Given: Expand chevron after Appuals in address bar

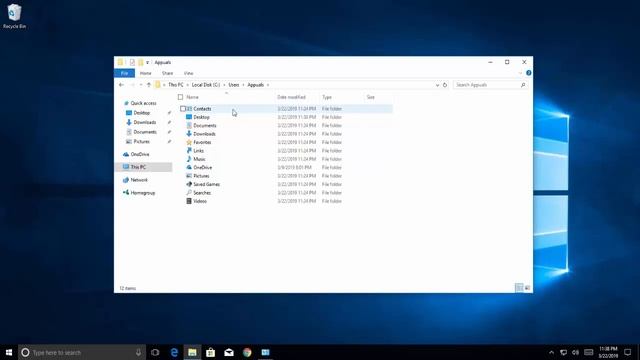Looking at the screenshot, I should click(x=268, y=85).
